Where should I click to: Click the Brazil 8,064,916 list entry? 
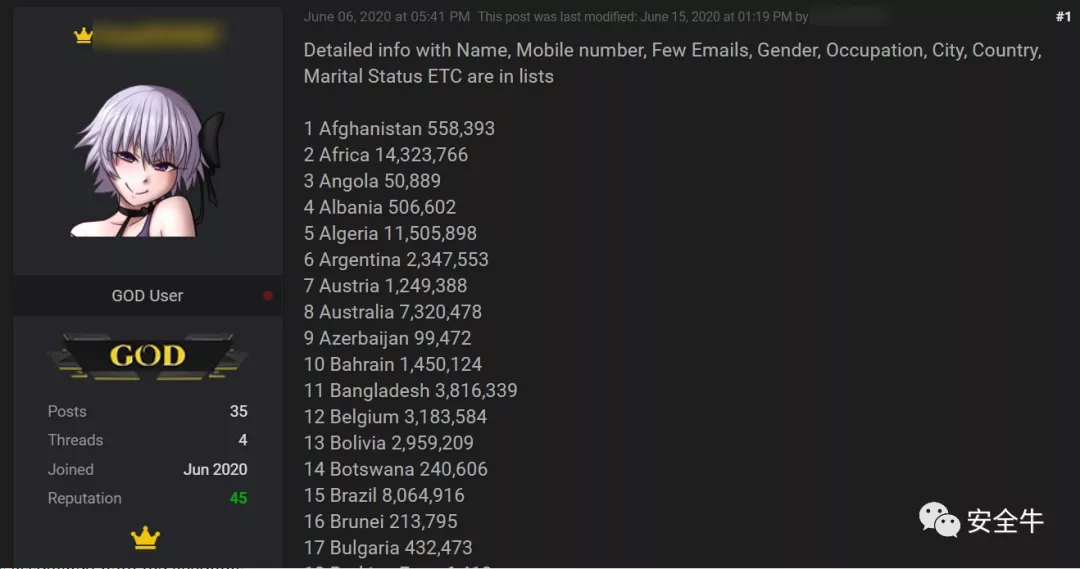tap(384, 495)
